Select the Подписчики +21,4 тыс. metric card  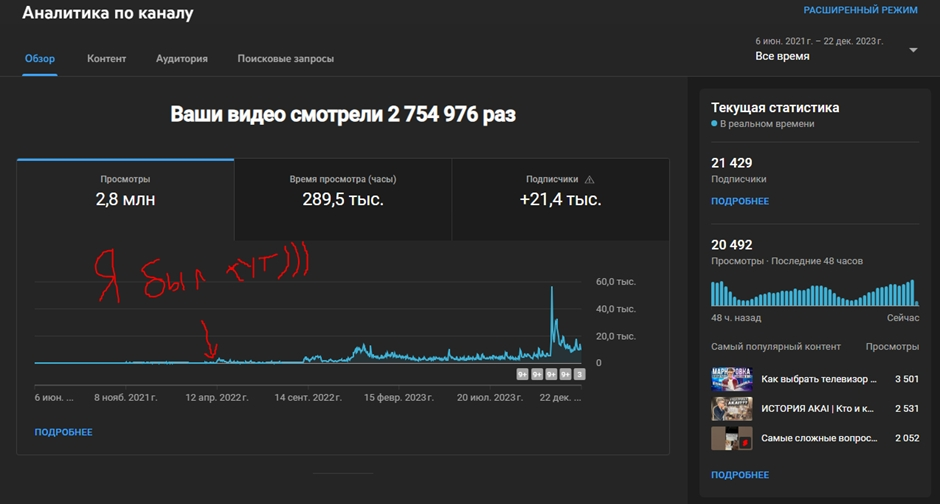coord(561,200)
